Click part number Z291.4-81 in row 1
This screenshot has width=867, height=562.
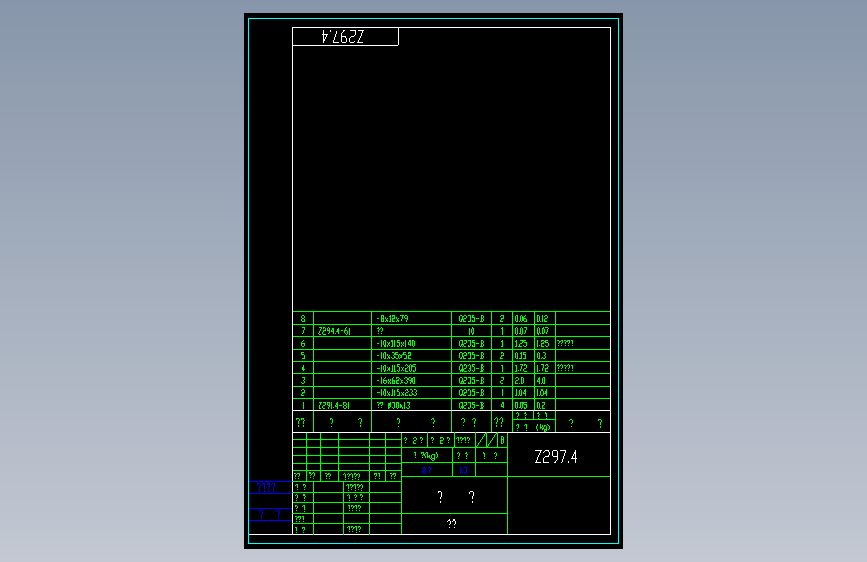(x=333, y=405)
